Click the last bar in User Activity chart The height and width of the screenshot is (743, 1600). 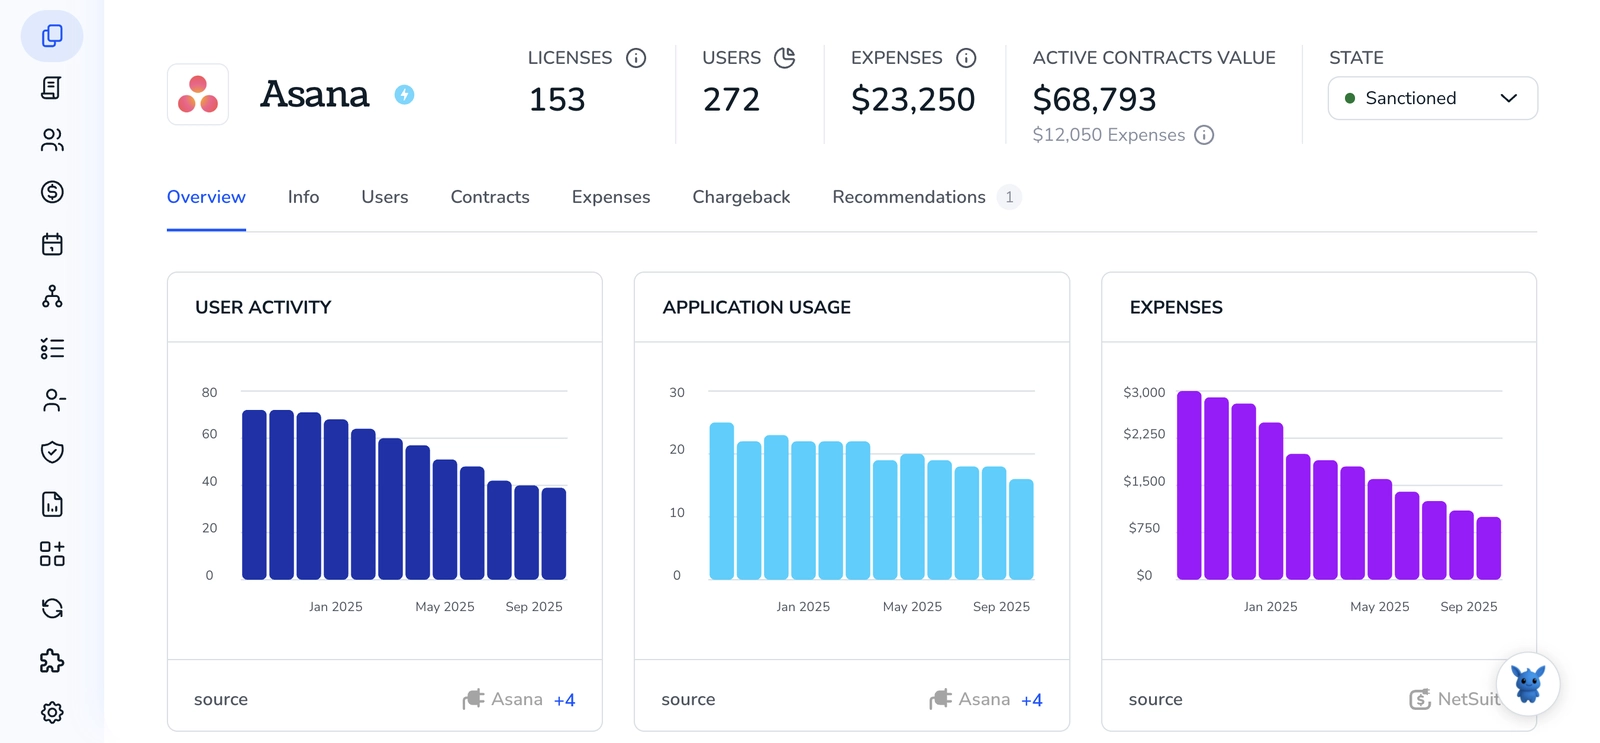554,533
